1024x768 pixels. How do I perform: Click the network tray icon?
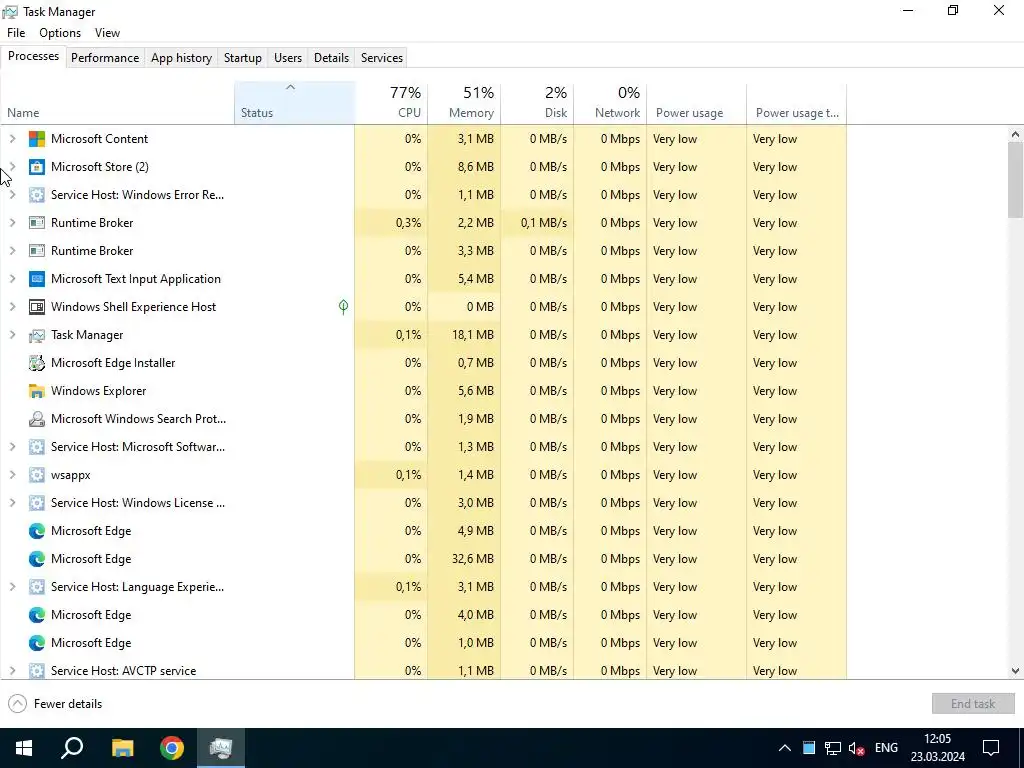(833, 748)
